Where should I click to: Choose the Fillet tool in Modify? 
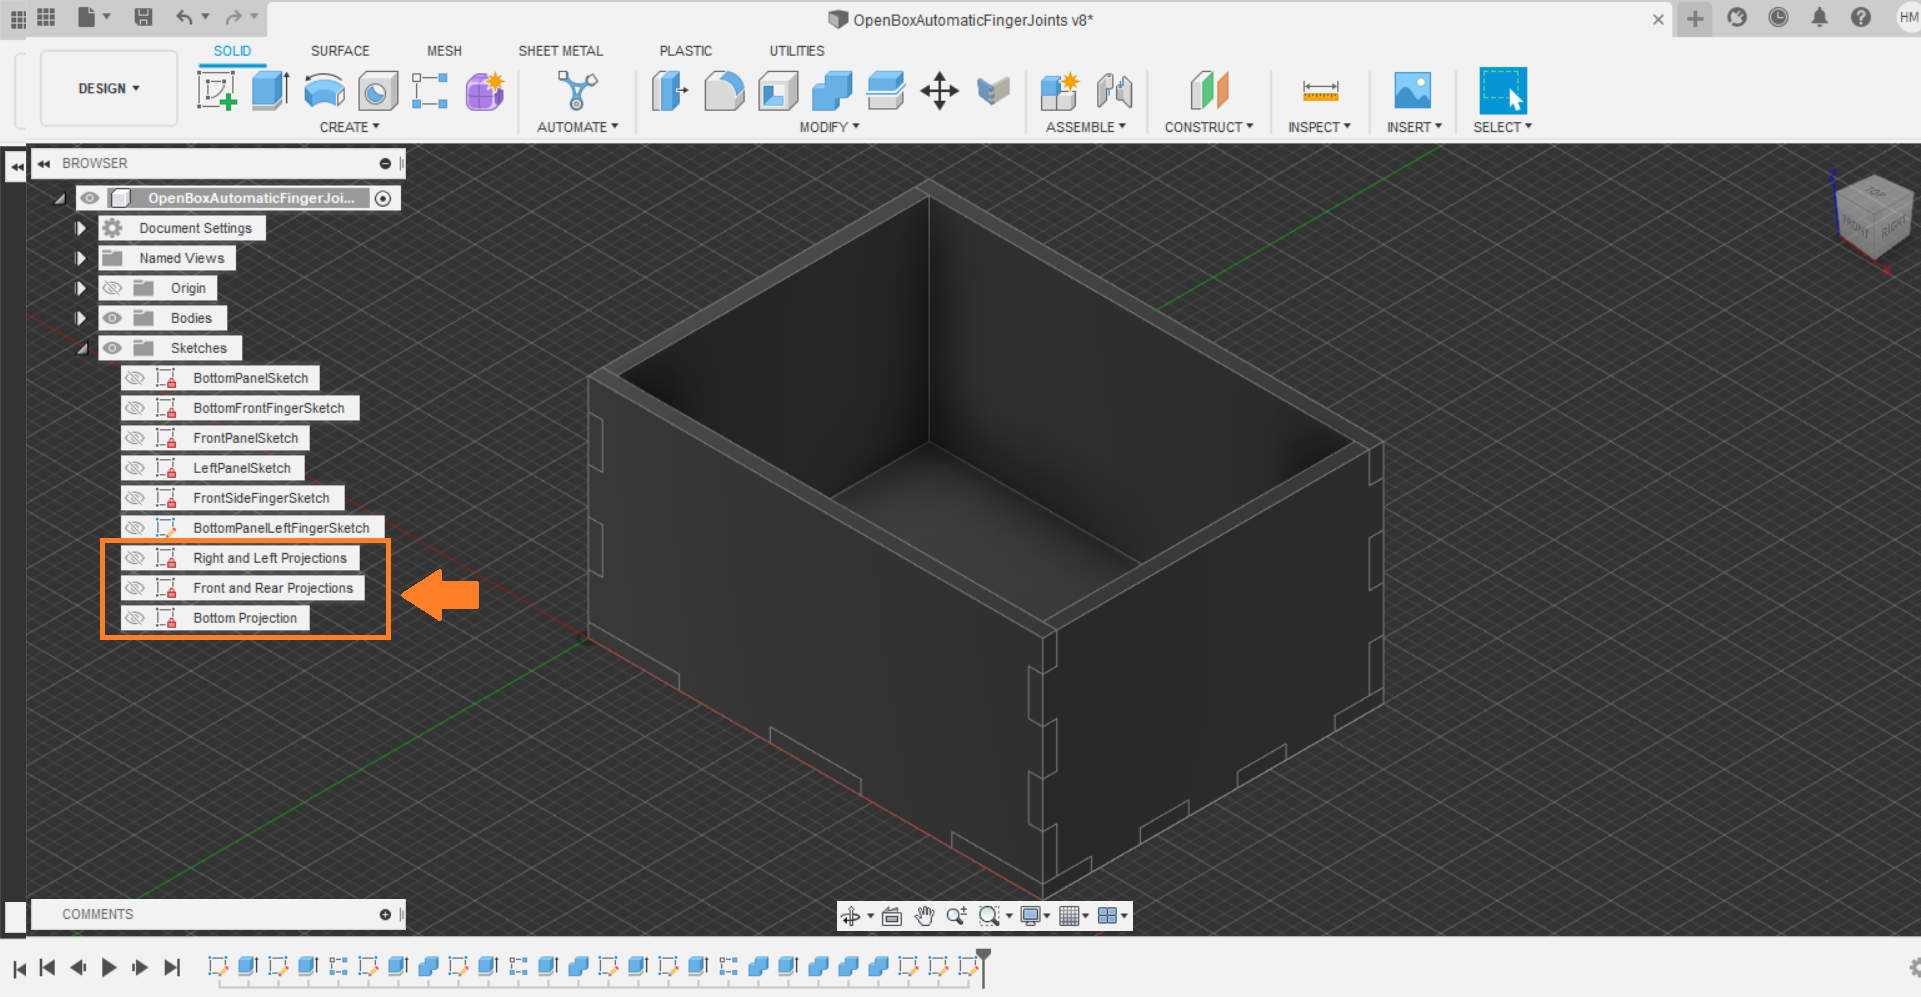(724, 91)
